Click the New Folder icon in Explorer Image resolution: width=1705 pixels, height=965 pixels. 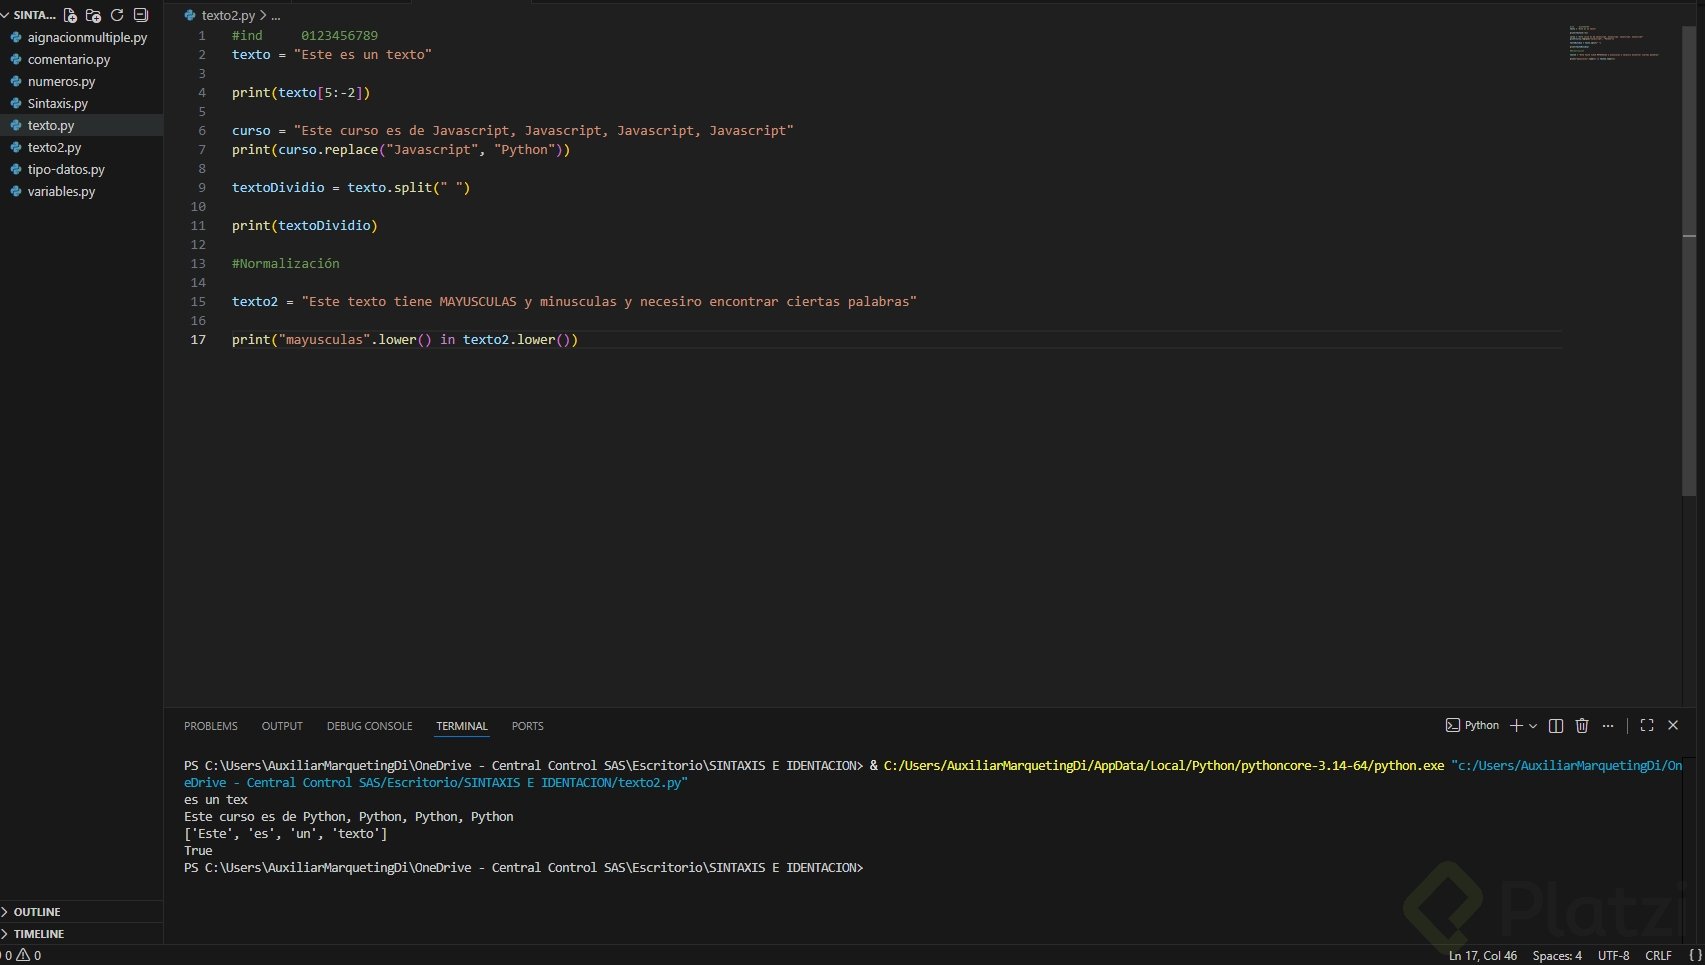[x=93, y=15]
